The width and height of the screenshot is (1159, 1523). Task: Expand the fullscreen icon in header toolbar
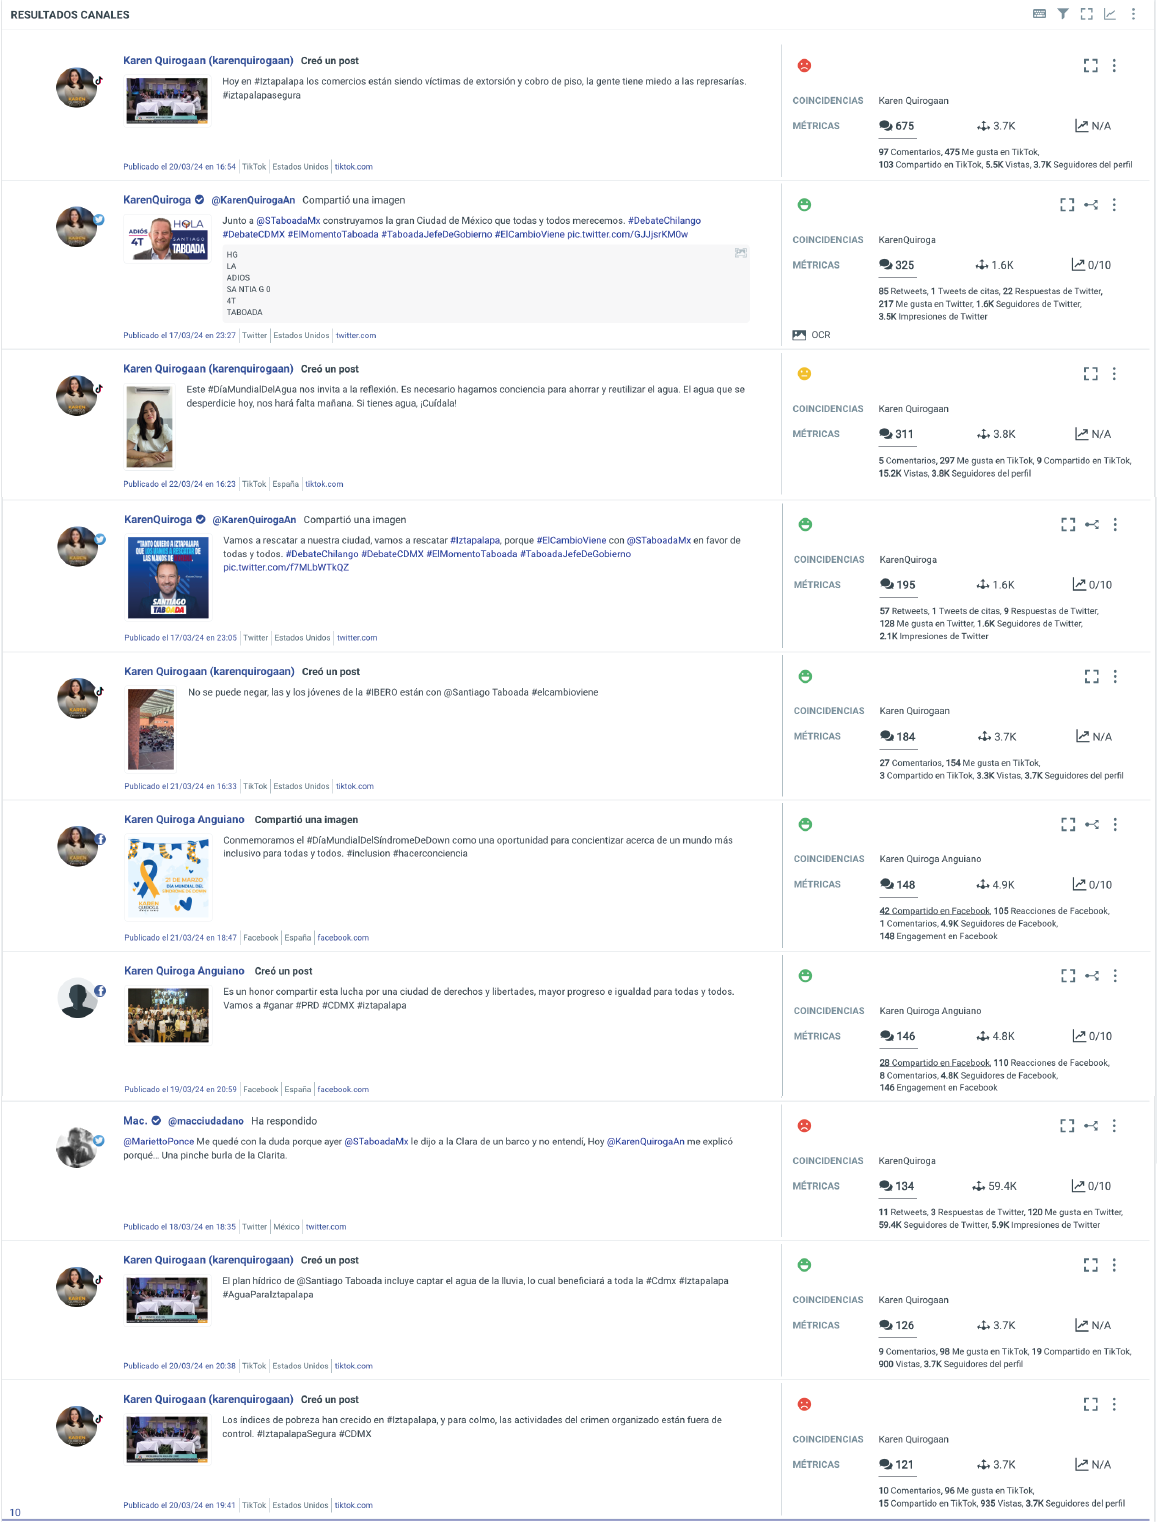point(1087,14)
